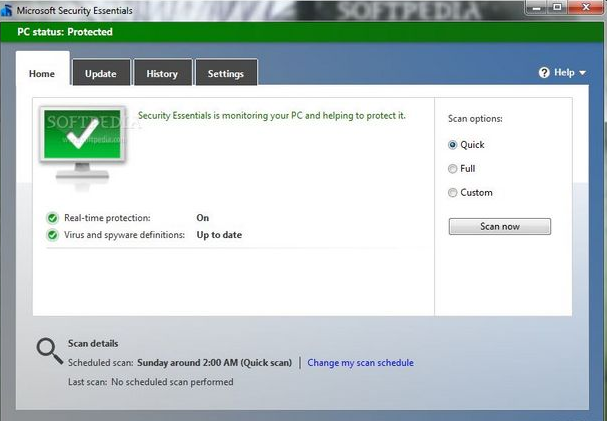Start scanning with the Scan now button
This screenshot has height=421, width=607.
500,226
